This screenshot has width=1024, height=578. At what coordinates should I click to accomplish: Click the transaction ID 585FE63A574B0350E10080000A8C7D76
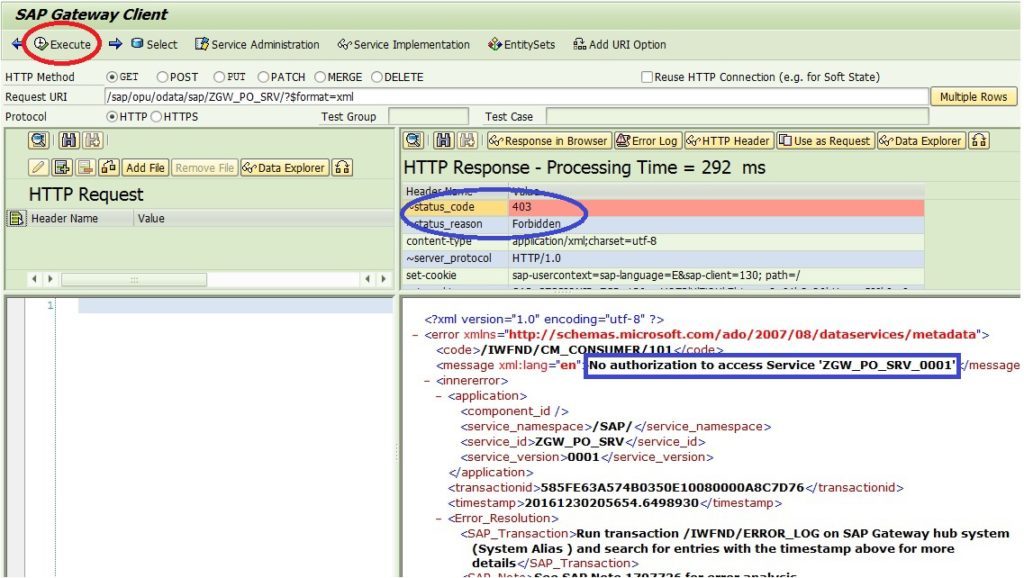[x=673, y=488]
